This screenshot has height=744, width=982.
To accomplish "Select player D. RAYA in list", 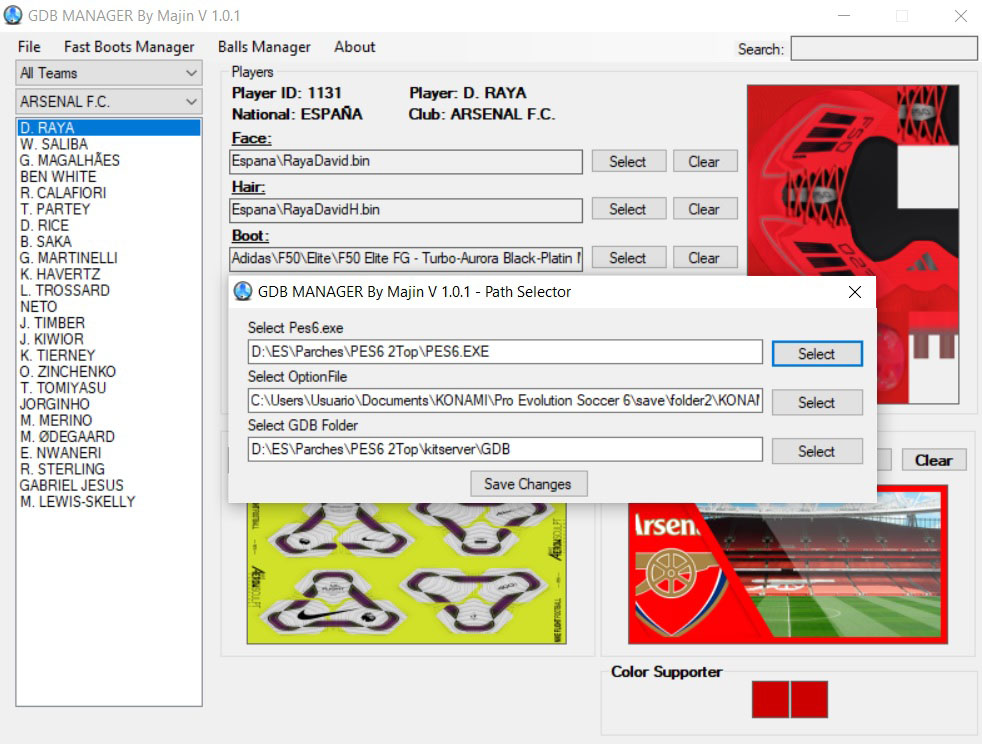I will (109, 128).
